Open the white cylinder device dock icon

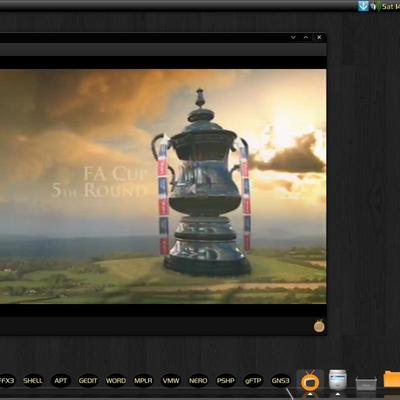[x=338, y=380]
